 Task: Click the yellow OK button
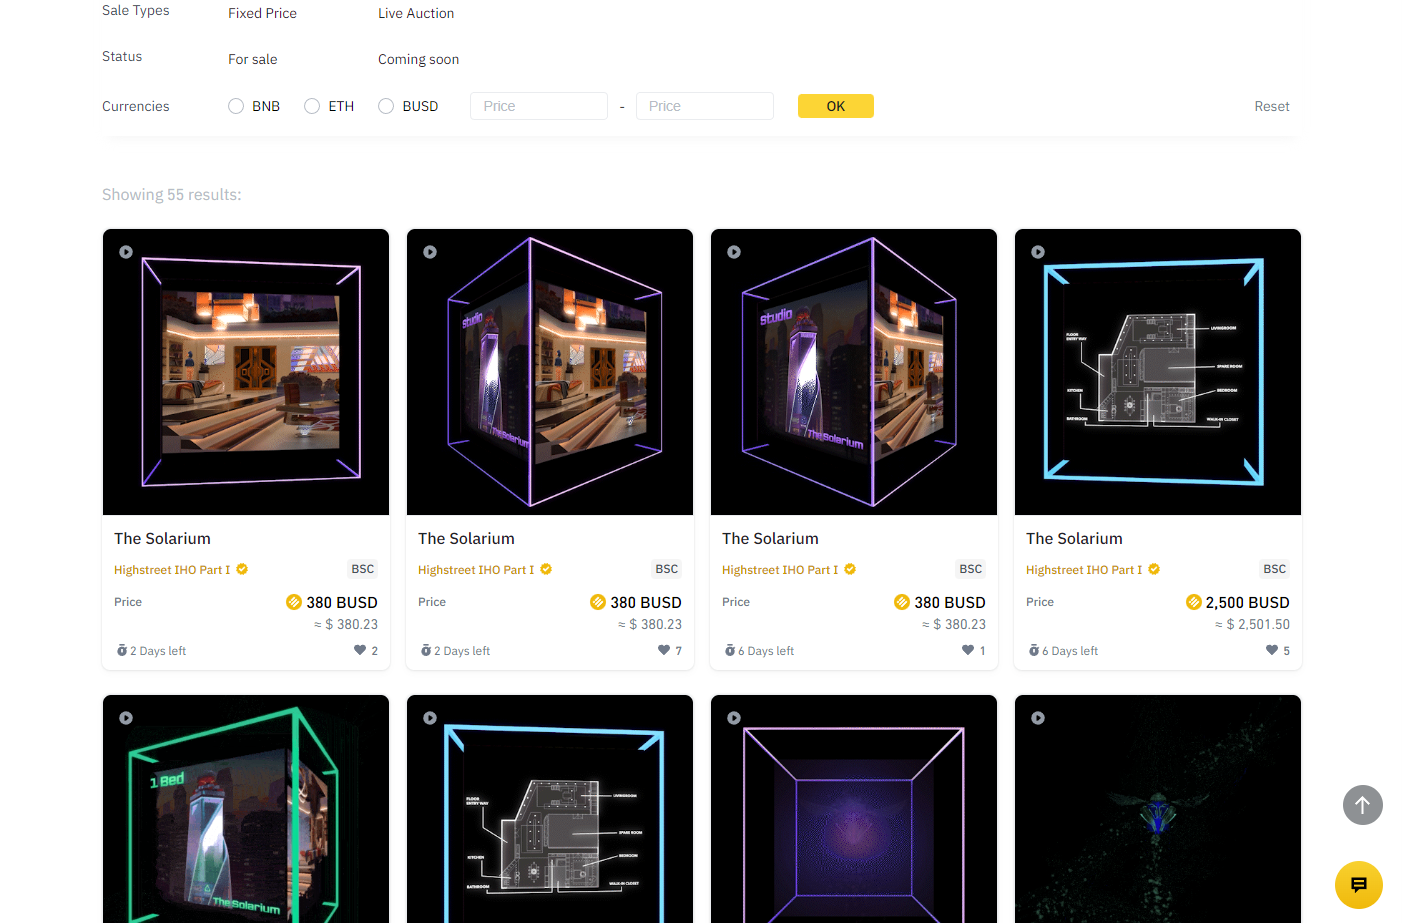(836, 106)
